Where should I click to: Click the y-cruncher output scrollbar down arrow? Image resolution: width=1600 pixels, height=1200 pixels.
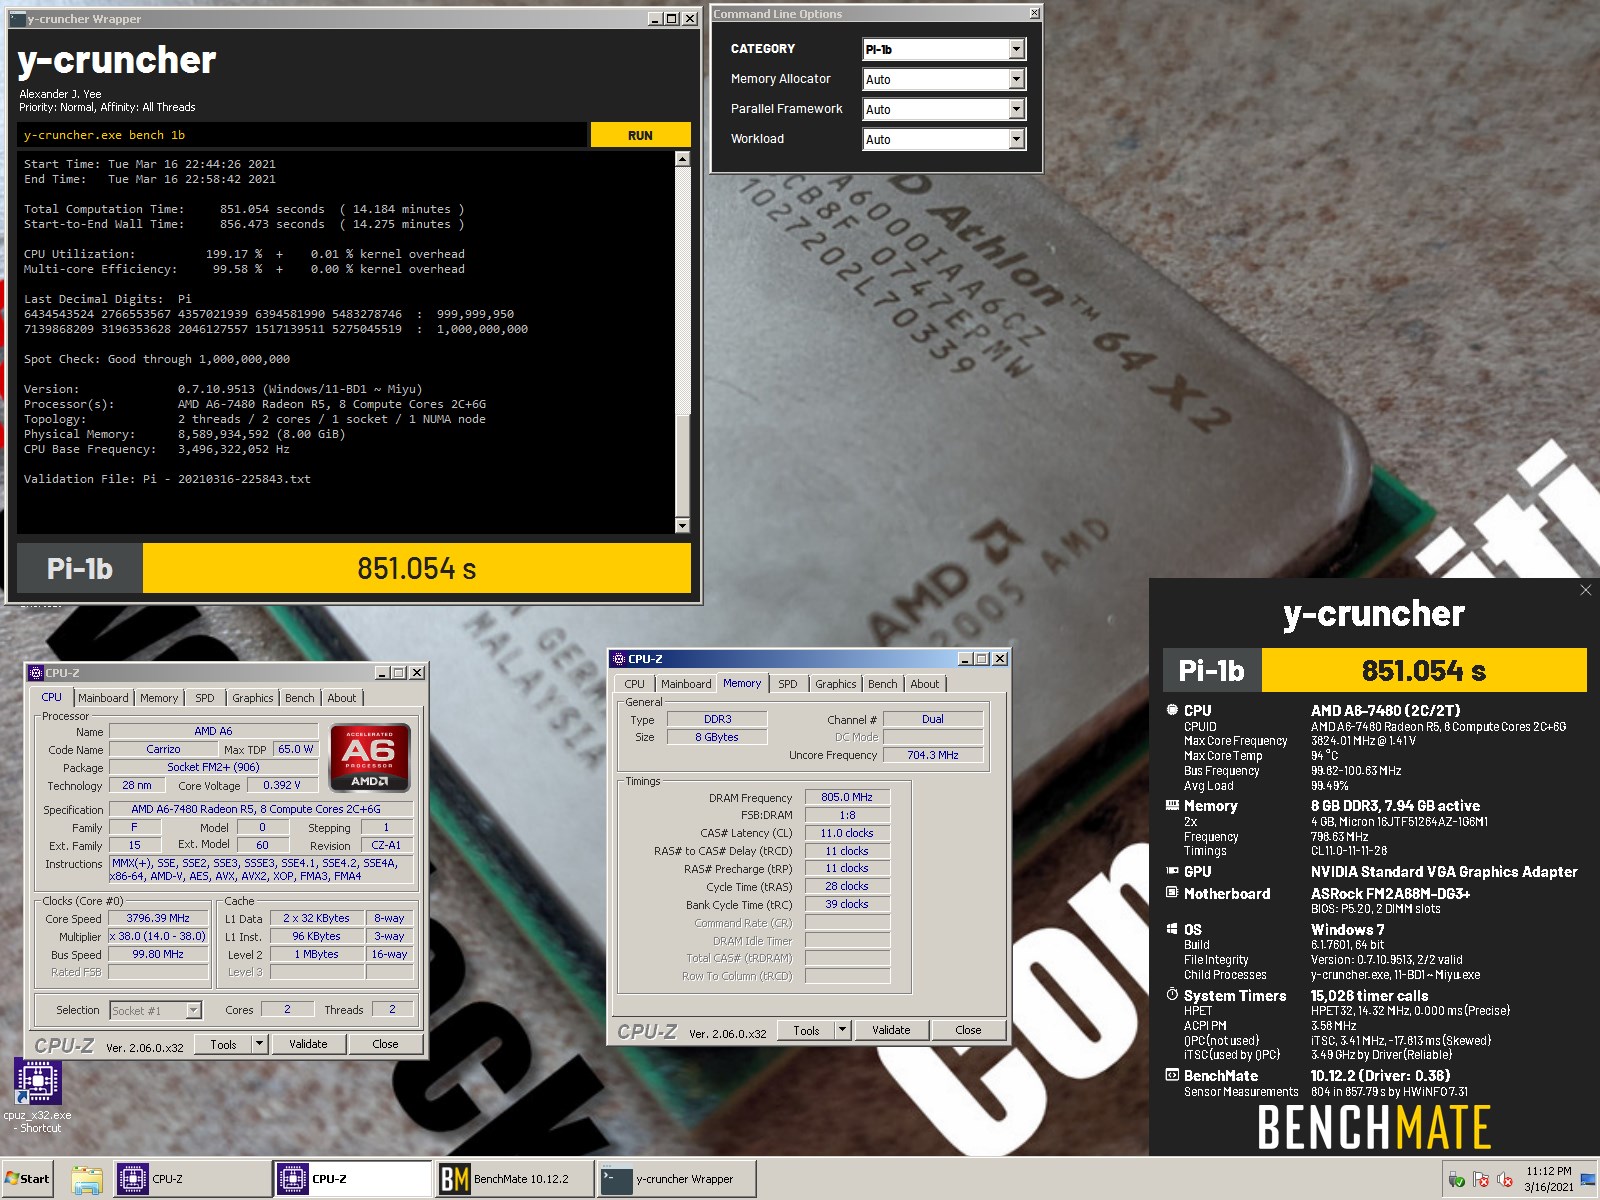click(x=682, y=525)
